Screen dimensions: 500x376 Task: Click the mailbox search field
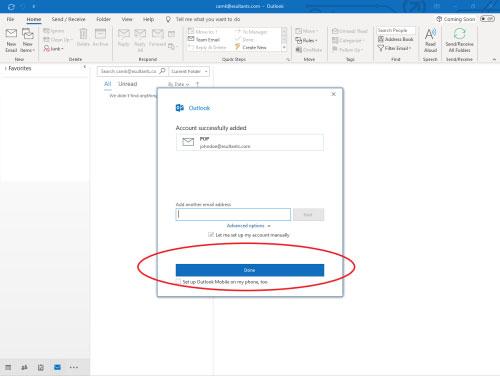tap(128, 71)
